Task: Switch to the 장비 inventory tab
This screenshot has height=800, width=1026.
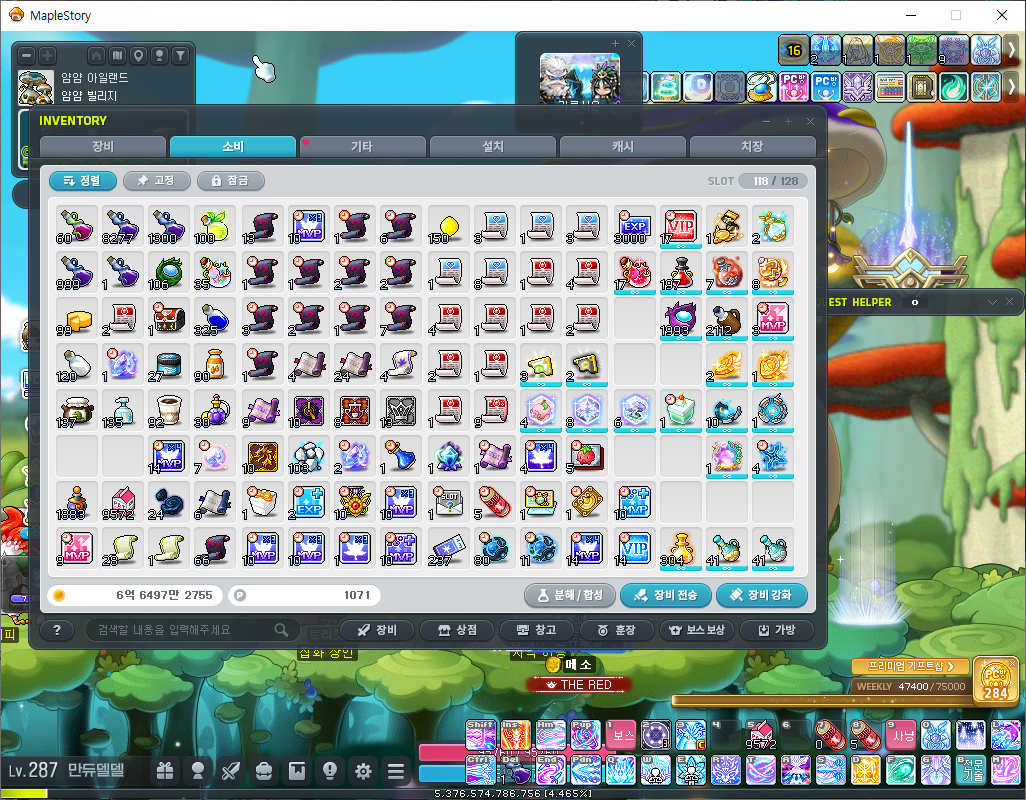Action: (103, 147)
